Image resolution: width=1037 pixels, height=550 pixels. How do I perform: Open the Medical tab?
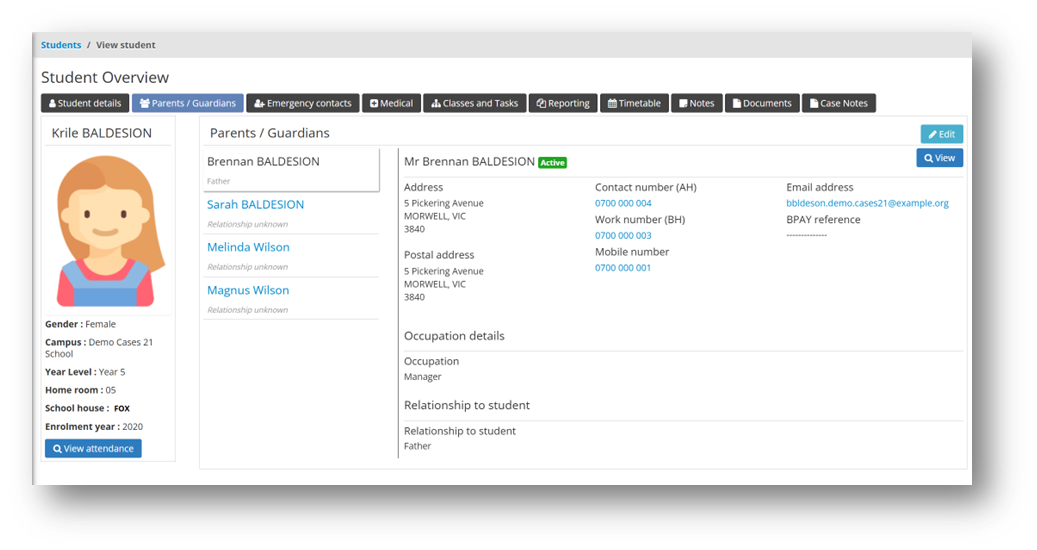click(391, 103)
